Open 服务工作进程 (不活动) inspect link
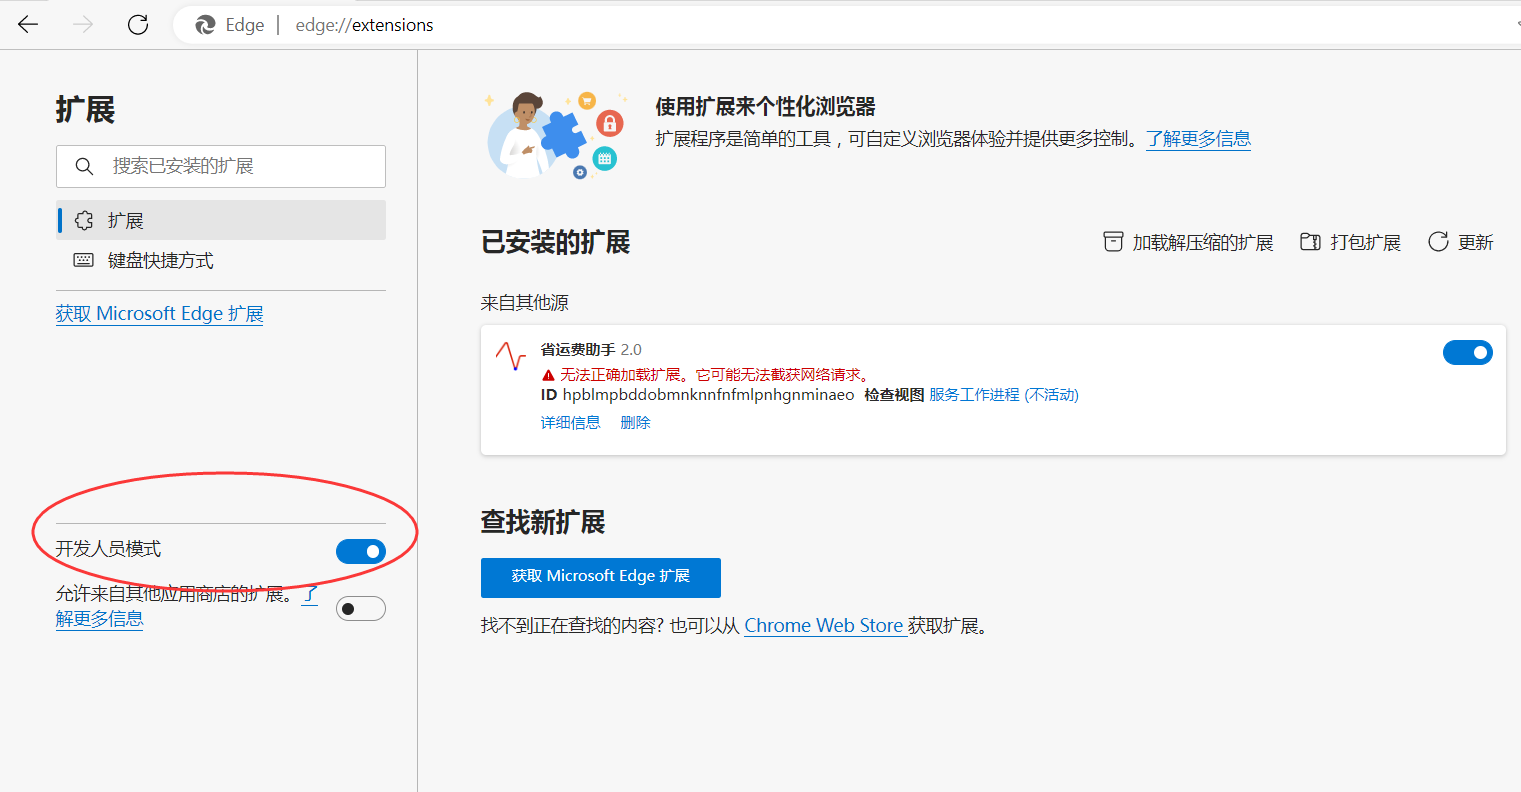 [1004, 395]
